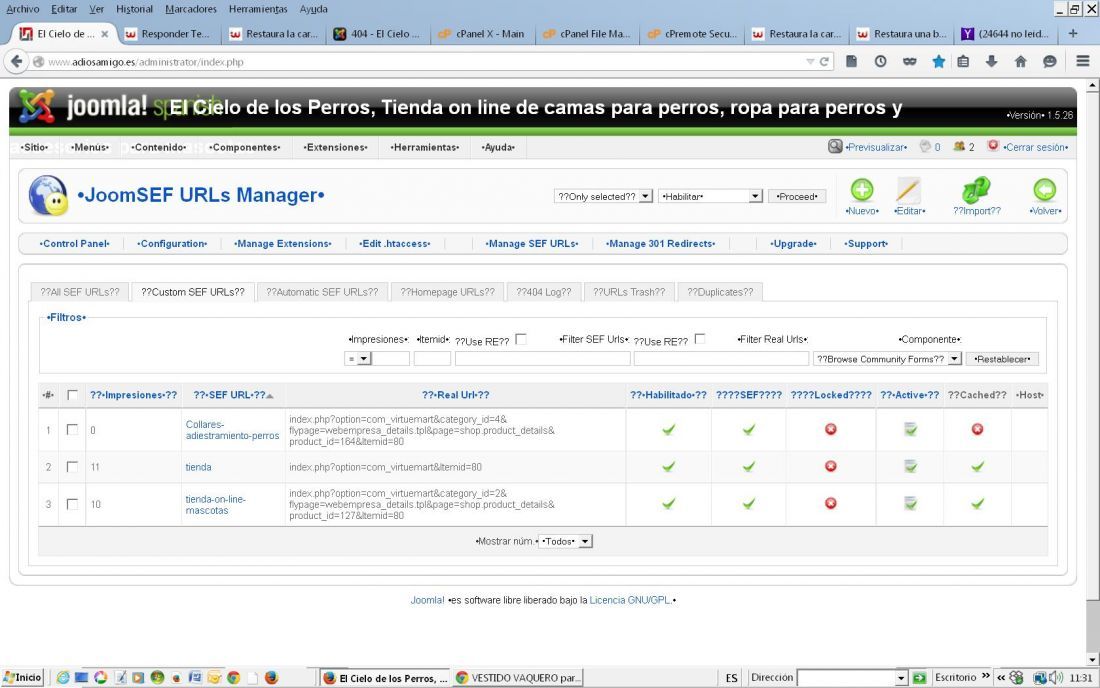
Task: Open the Edit .htaccess link
Action: tap(395, 243)
